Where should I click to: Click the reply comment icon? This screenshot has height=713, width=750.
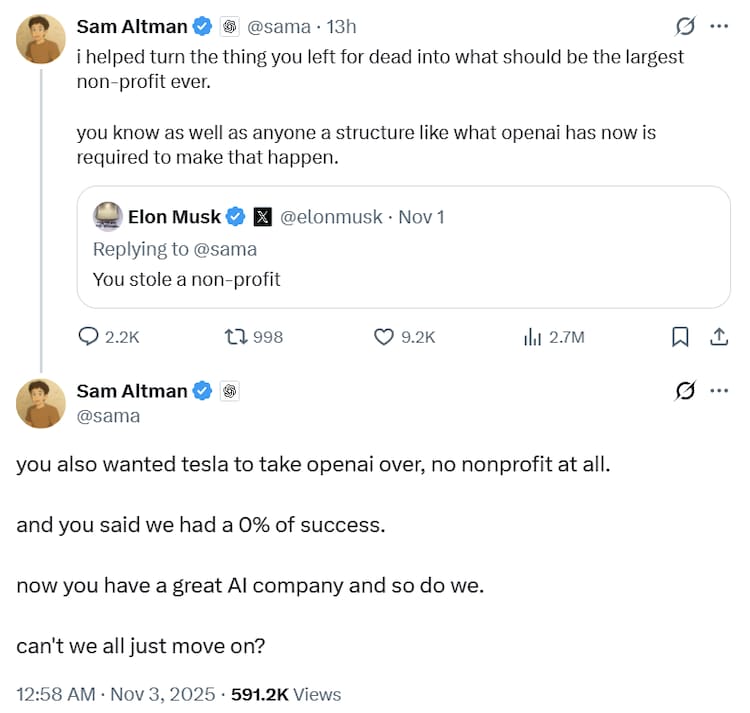pyautogui.click(x=88, y=337)
